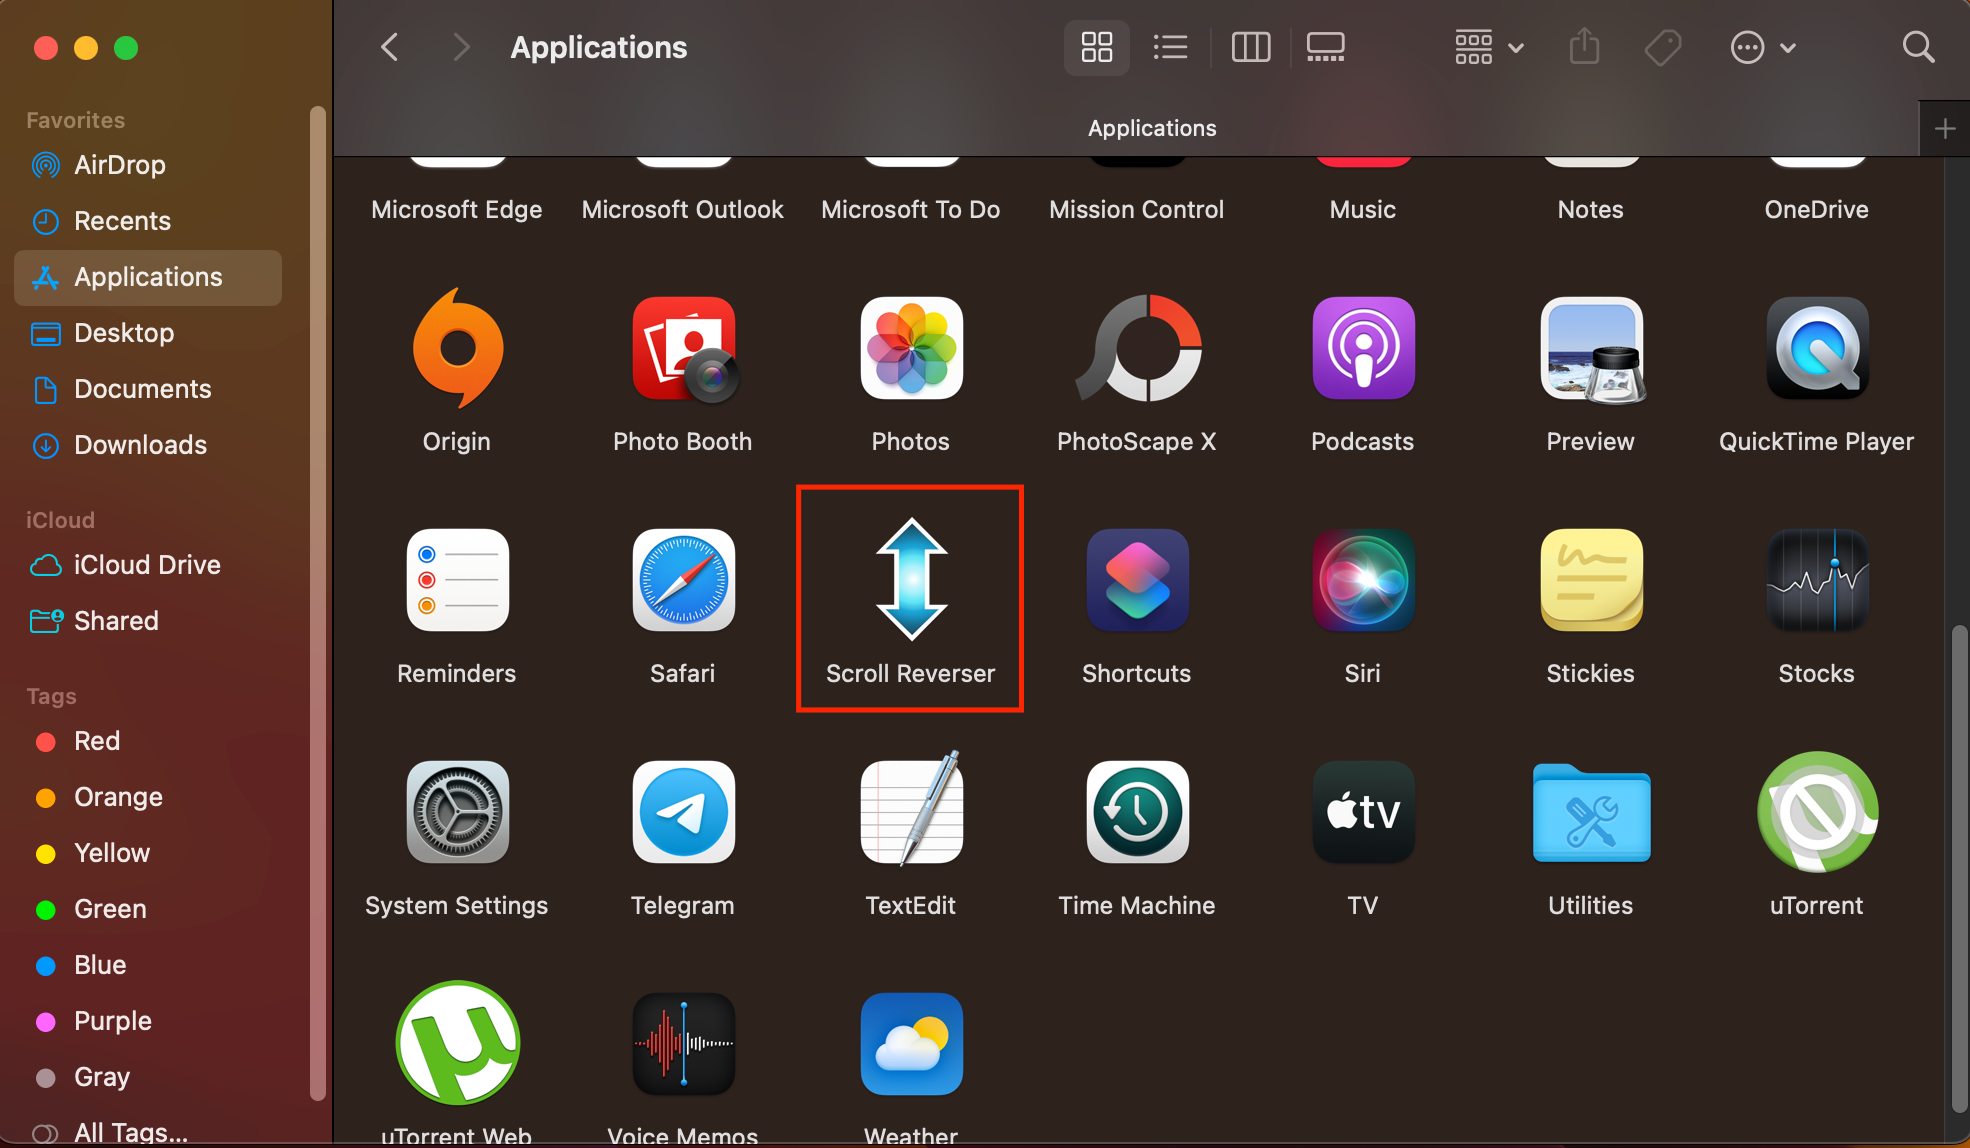
Task: Select Recents in the sidebar
Action: pos(148,221)
